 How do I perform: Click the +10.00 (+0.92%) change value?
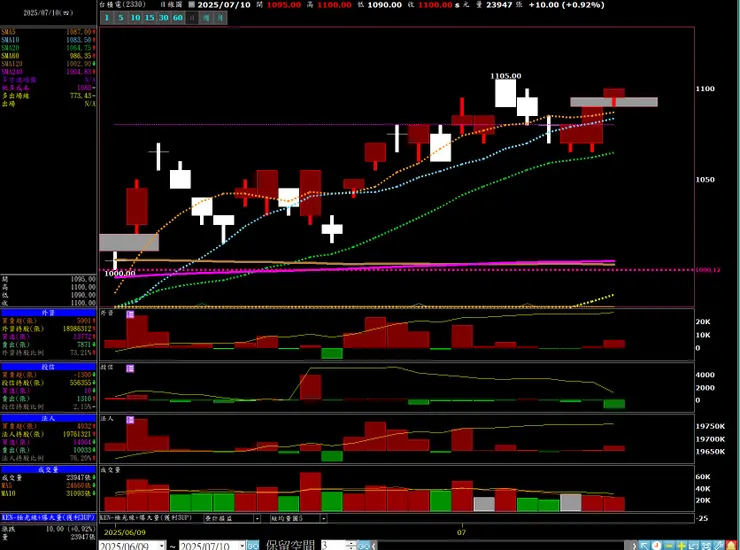(x=566, y=5)
